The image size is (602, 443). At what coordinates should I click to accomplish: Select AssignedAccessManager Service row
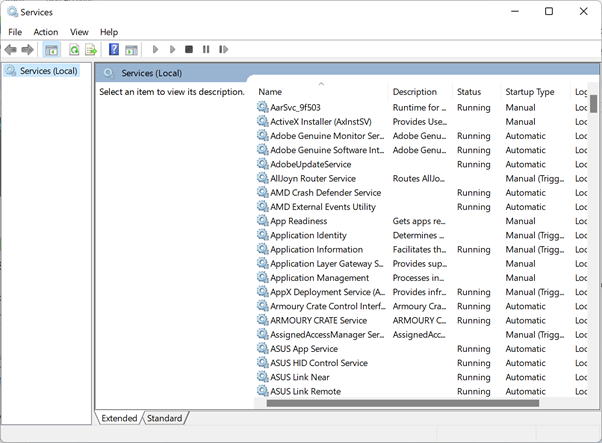[421, 335]
